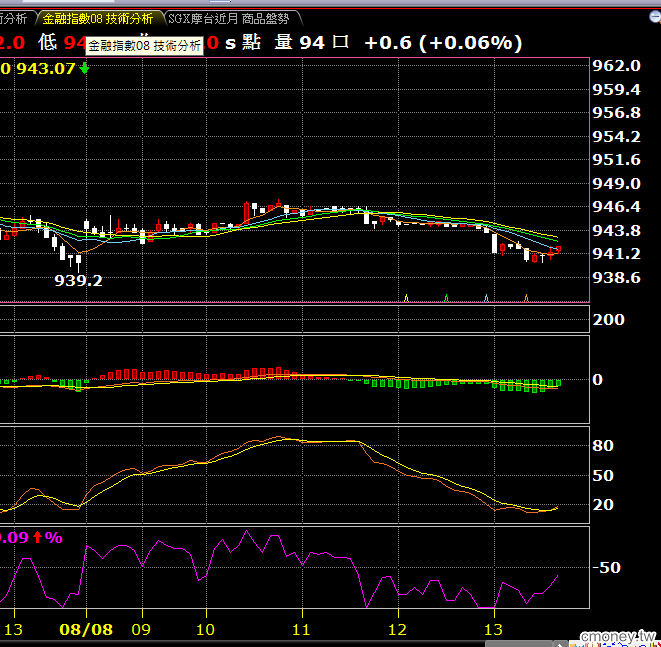Click the zoom-out magnifier icon at top right
This screenshot has width=661, height=647.
pyautogui.click(x=656, y=17)
